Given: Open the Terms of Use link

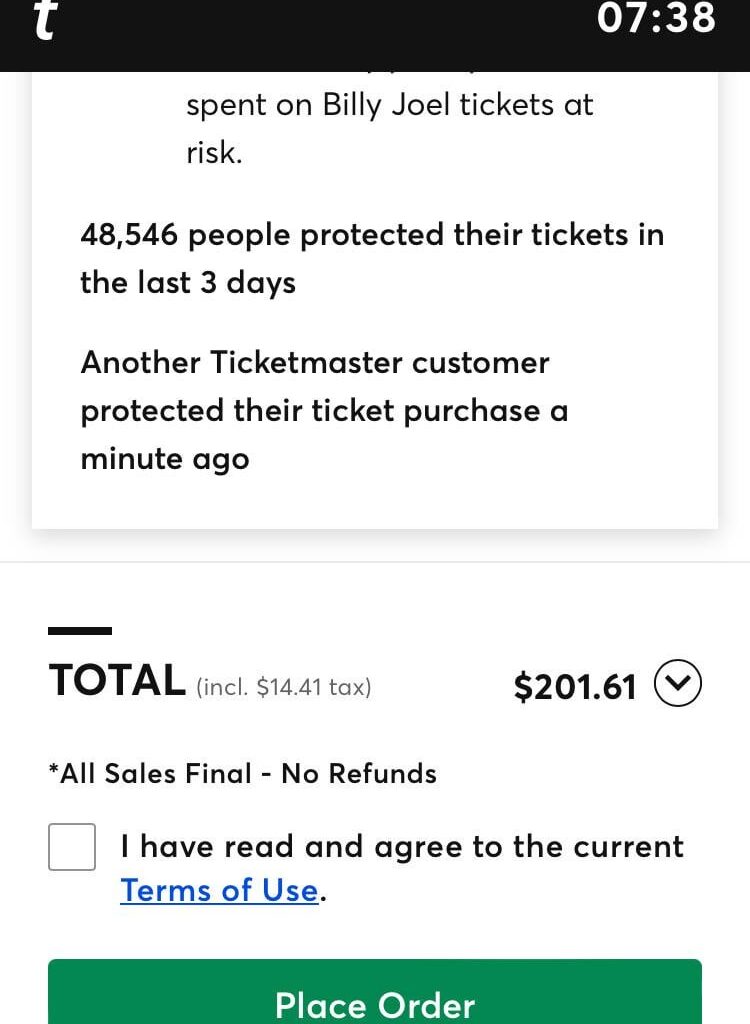Looking at the screenshot, I should tap(219, 890).
